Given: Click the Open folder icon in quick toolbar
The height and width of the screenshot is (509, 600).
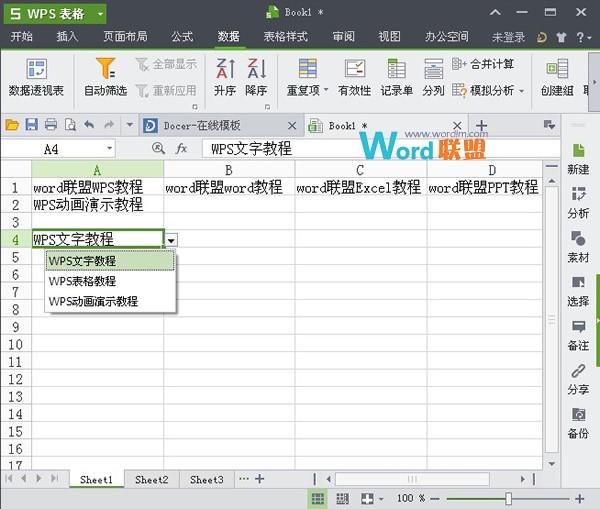Looking at the screenshot, I should point(12,125).
